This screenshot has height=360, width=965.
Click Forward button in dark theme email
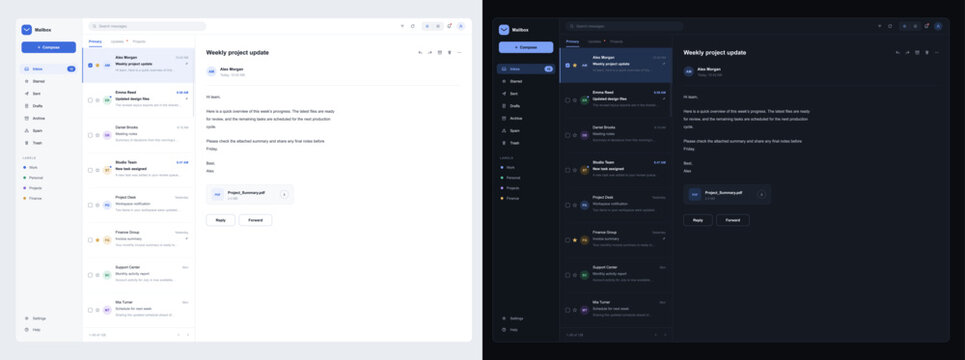[732, 220]
